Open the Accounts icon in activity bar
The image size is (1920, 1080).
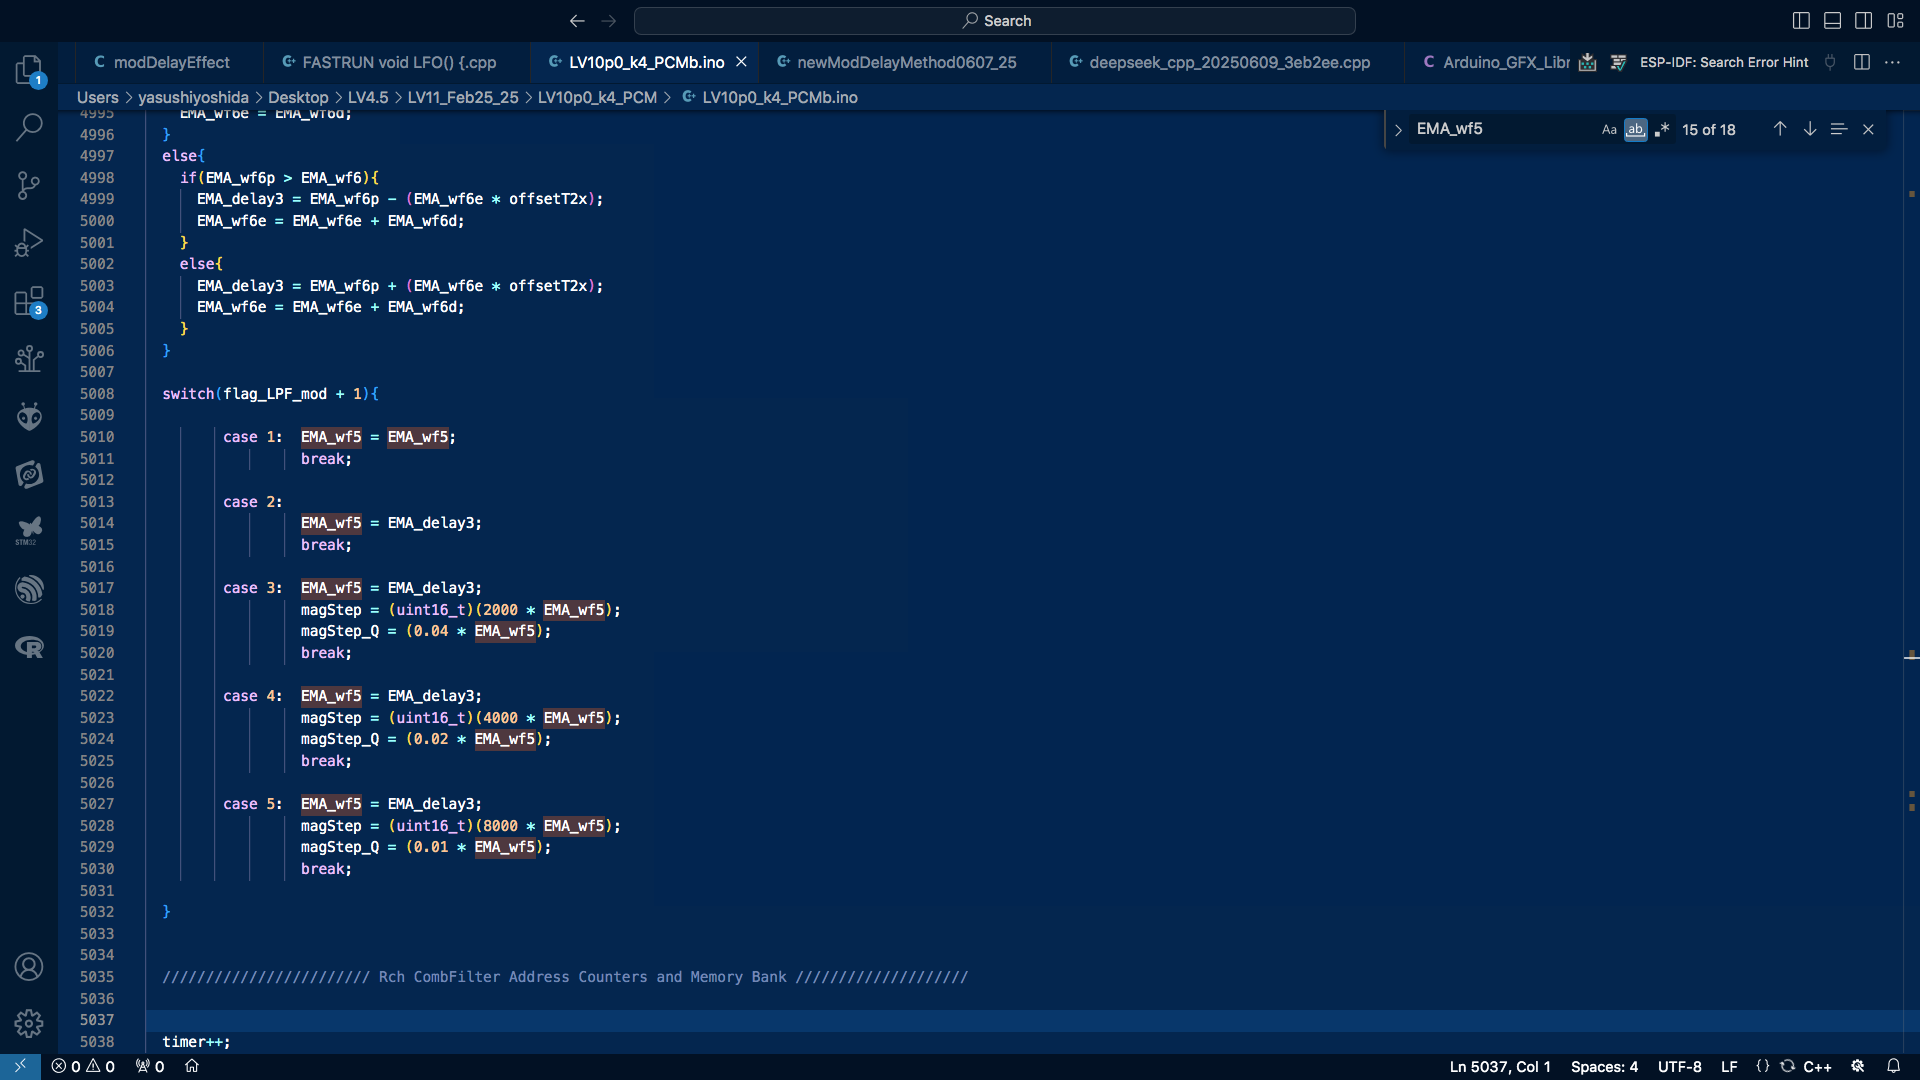coord(29,966)
